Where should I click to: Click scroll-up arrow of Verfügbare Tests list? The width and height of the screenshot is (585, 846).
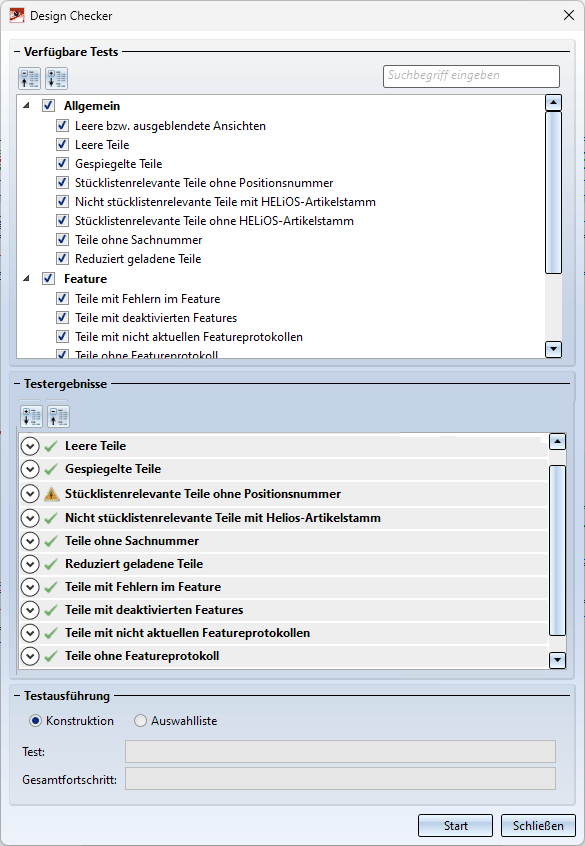click(554, 103)
